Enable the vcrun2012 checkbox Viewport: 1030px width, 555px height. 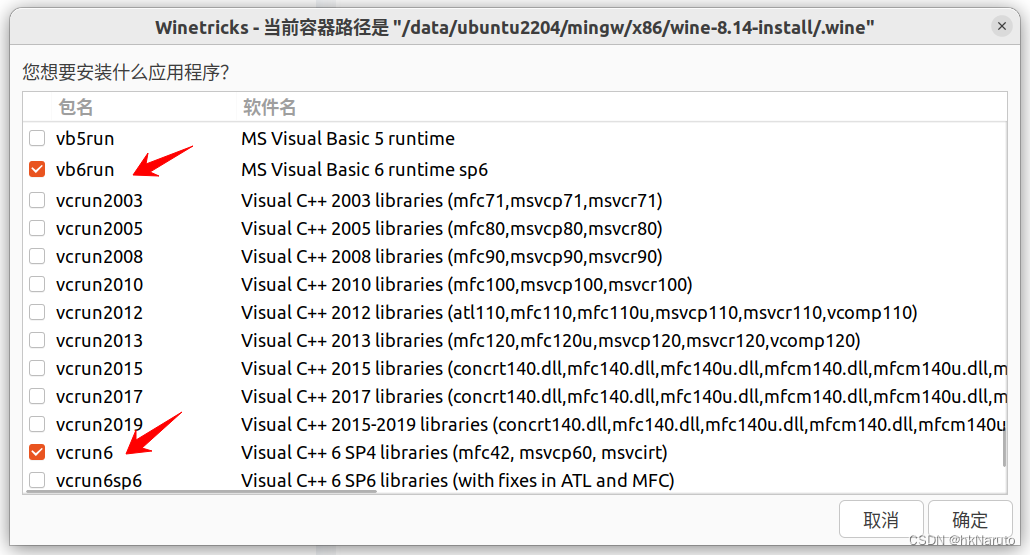[x=37, y=312]
